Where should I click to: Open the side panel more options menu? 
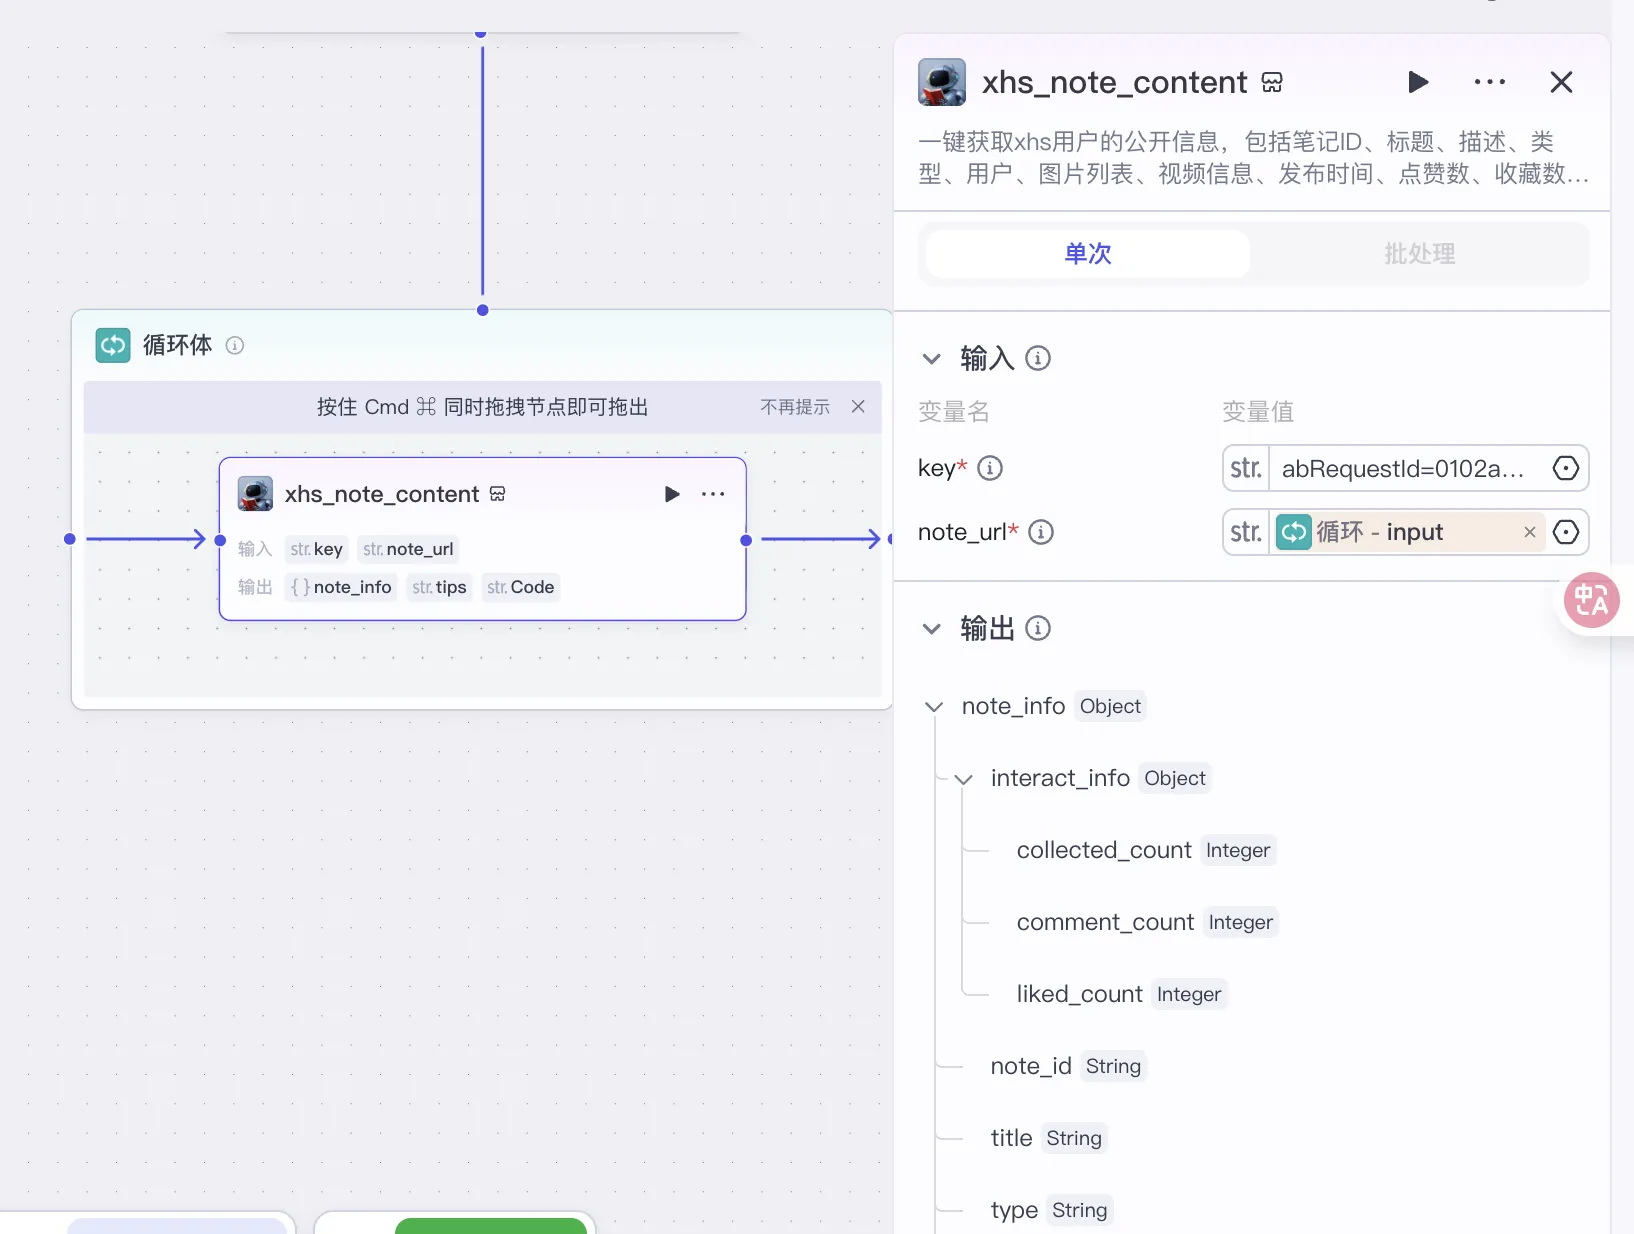[1490, 82]
